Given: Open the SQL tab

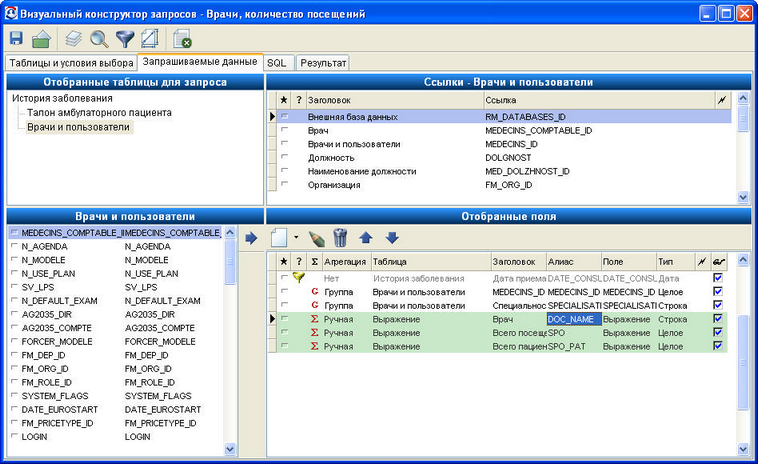Looking at the screenshot, I should click(277, 63).
